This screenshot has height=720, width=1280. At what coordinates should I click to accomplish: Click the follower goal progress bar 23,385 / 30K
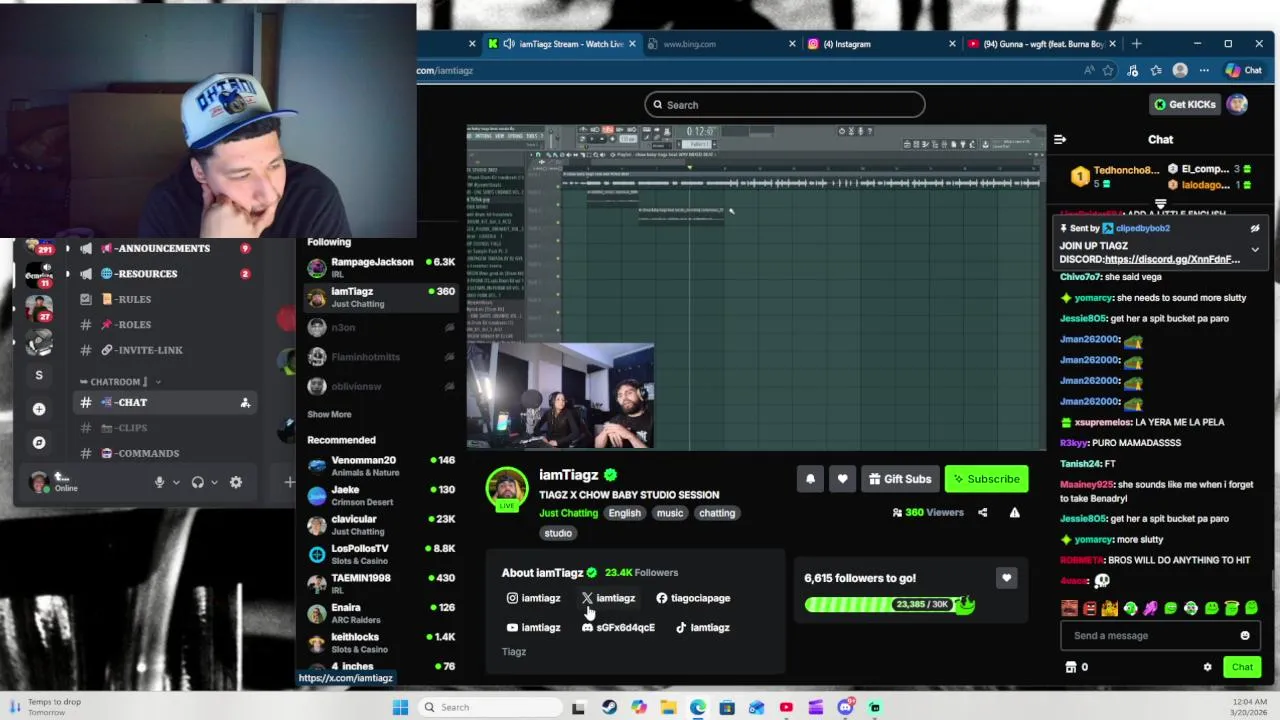click(x=889, y=604)
